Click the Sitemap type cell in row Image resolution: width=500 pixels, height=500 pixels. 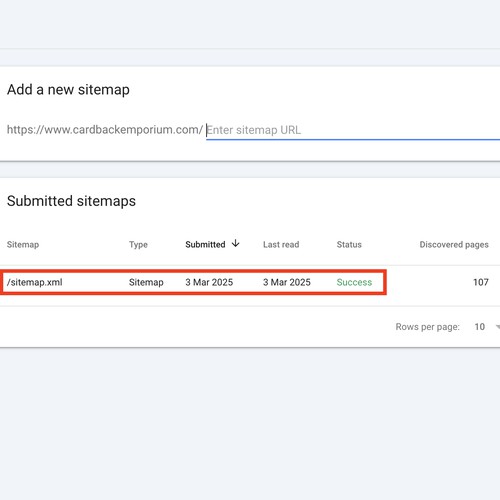146,282
